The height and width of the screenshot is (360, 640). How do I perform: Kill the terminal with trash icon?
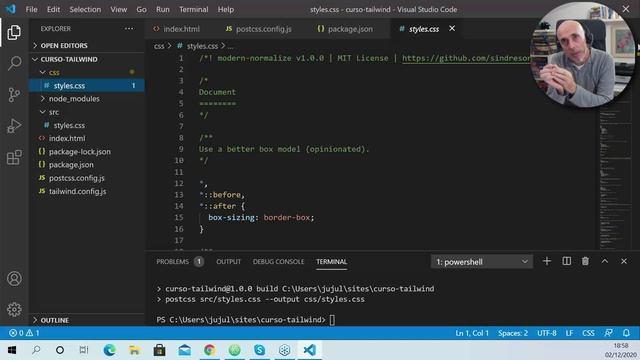point(585,261)
